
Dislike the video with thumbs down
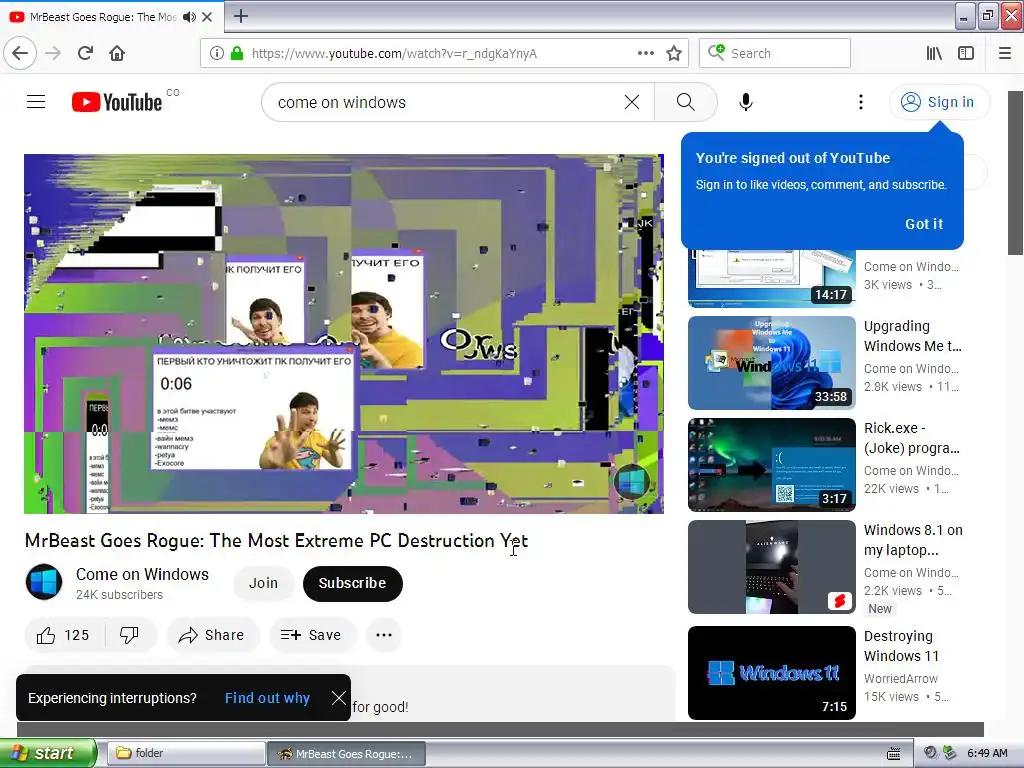click(129, 635)
